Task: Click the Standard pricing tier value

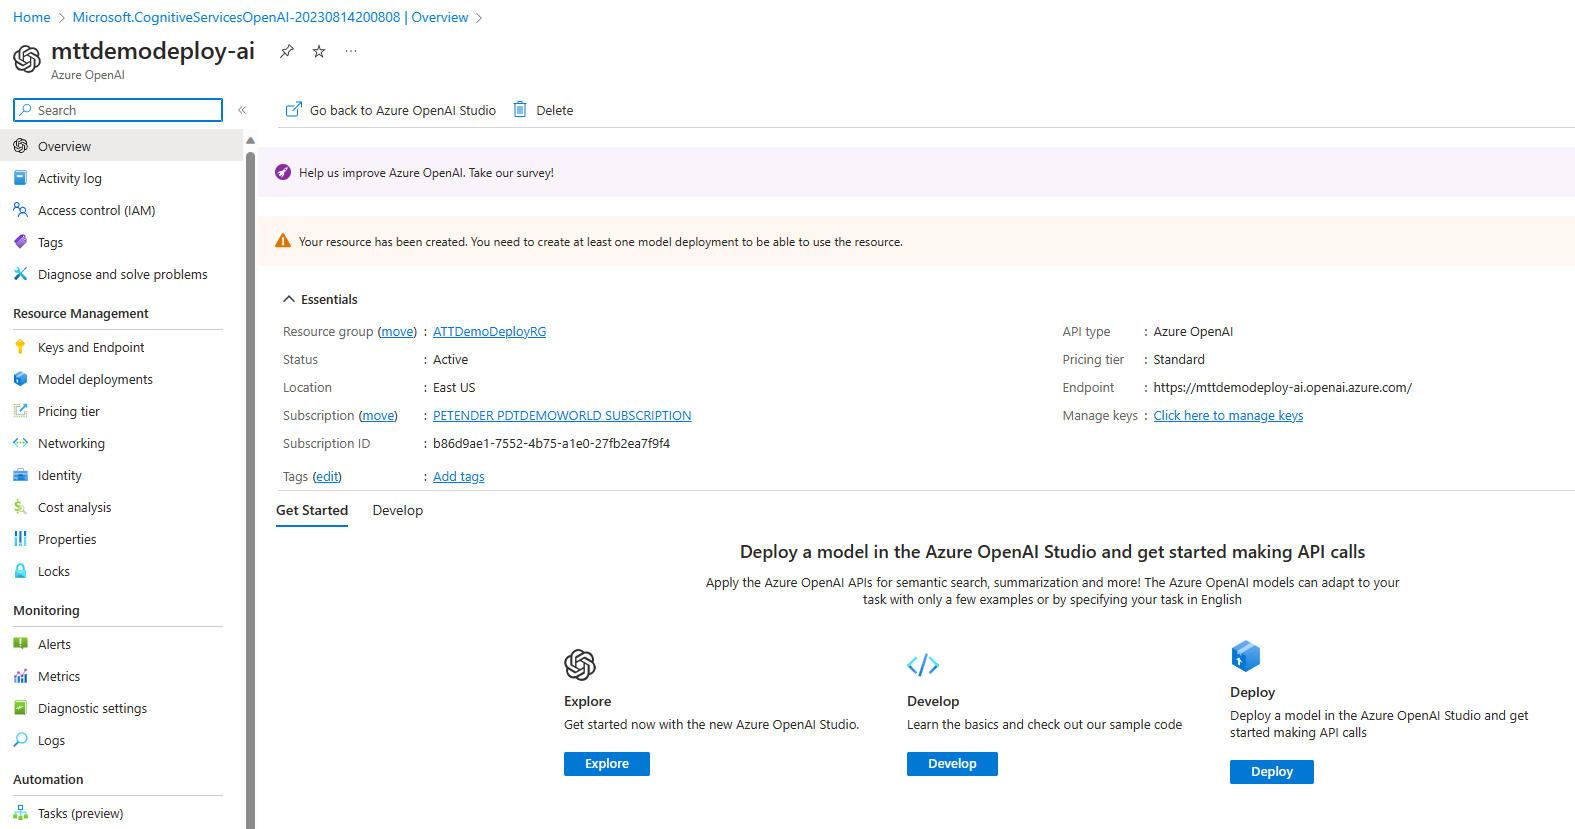Action: pos(1179,360)
